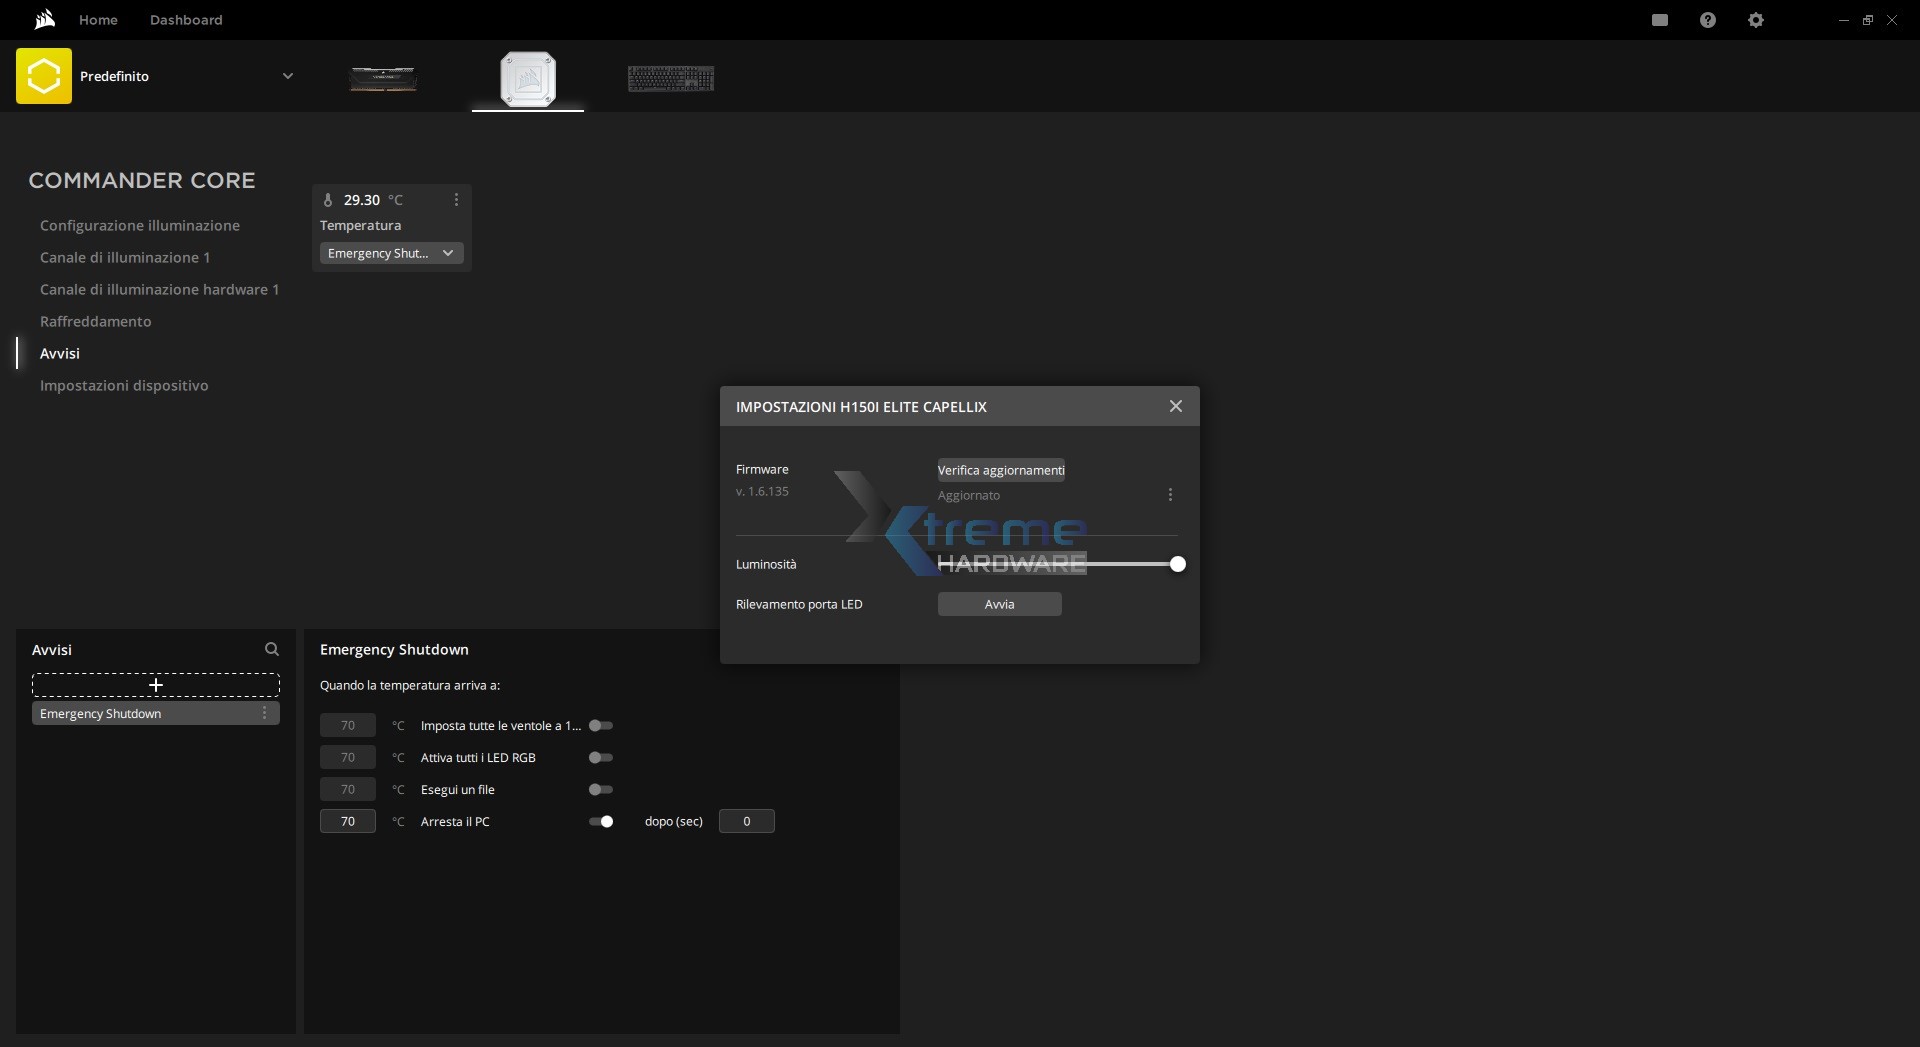Open the Emergency Shut... temperature dropdown

click(391, 254)
